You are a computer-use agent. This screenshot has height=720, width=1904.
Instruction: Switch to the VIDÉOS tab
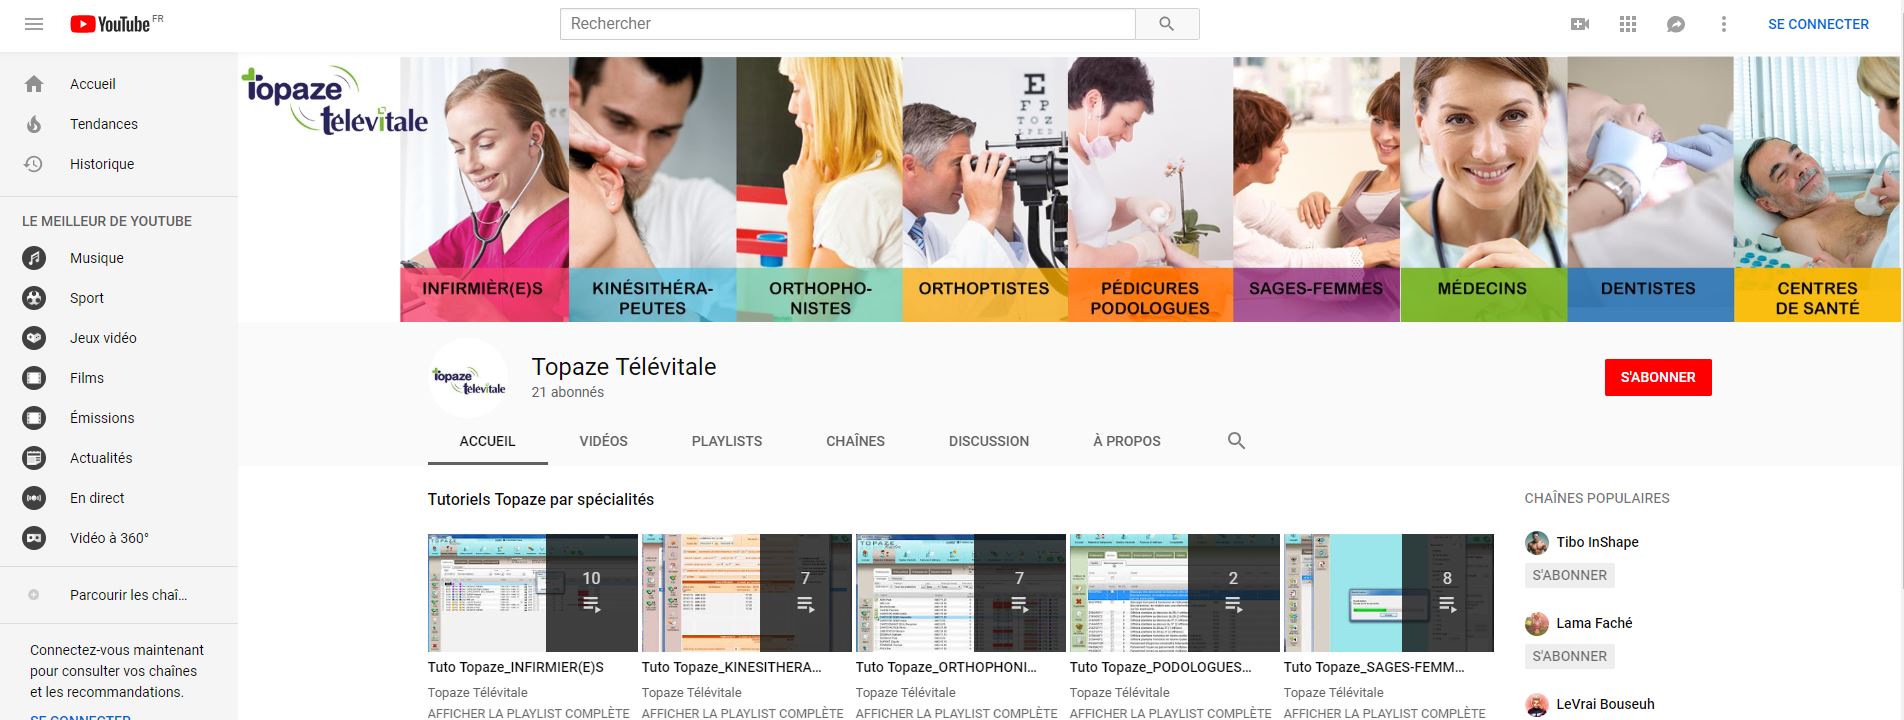[603, 441]
